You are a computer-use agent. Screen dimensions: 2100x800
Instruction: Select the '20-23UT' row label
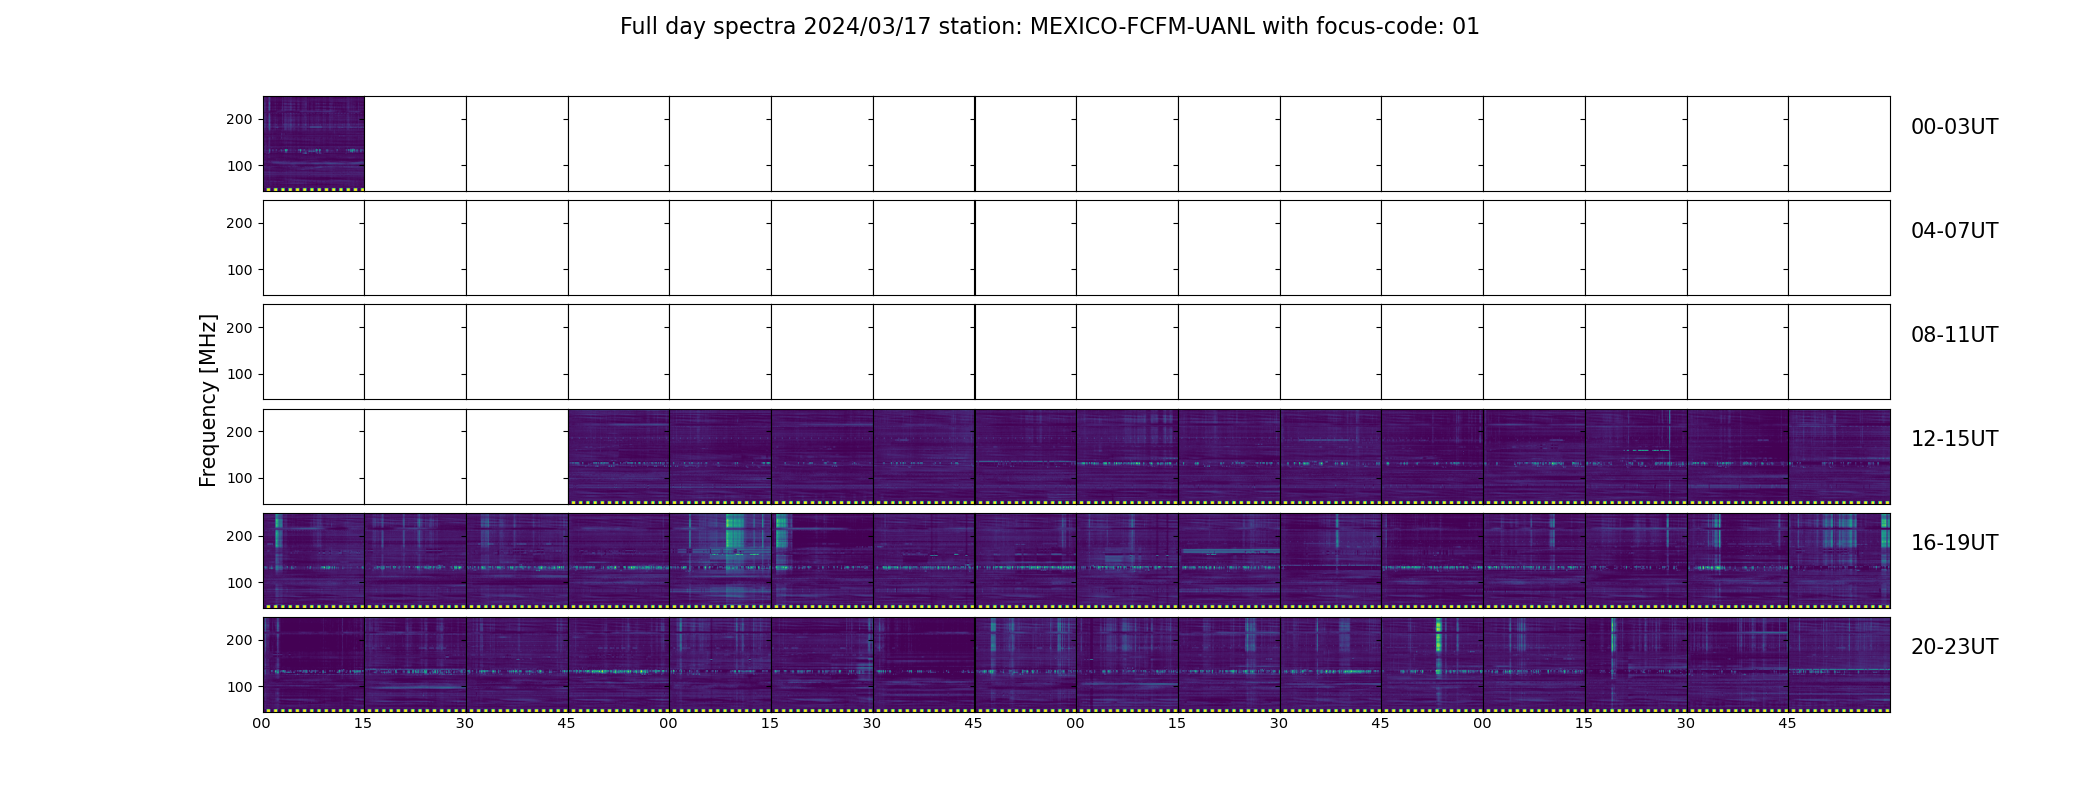[x=1954, y=647]
